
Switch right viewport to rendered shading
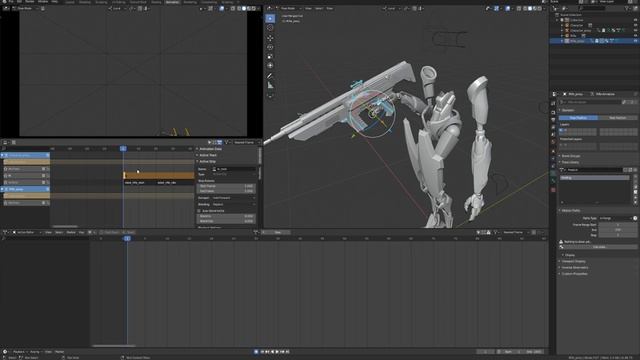540,8
